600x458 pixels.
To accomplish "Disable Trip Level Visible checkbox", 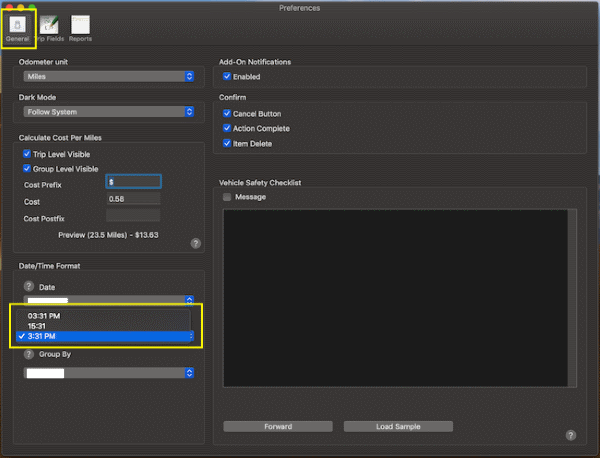I will (x=28, y=154).
